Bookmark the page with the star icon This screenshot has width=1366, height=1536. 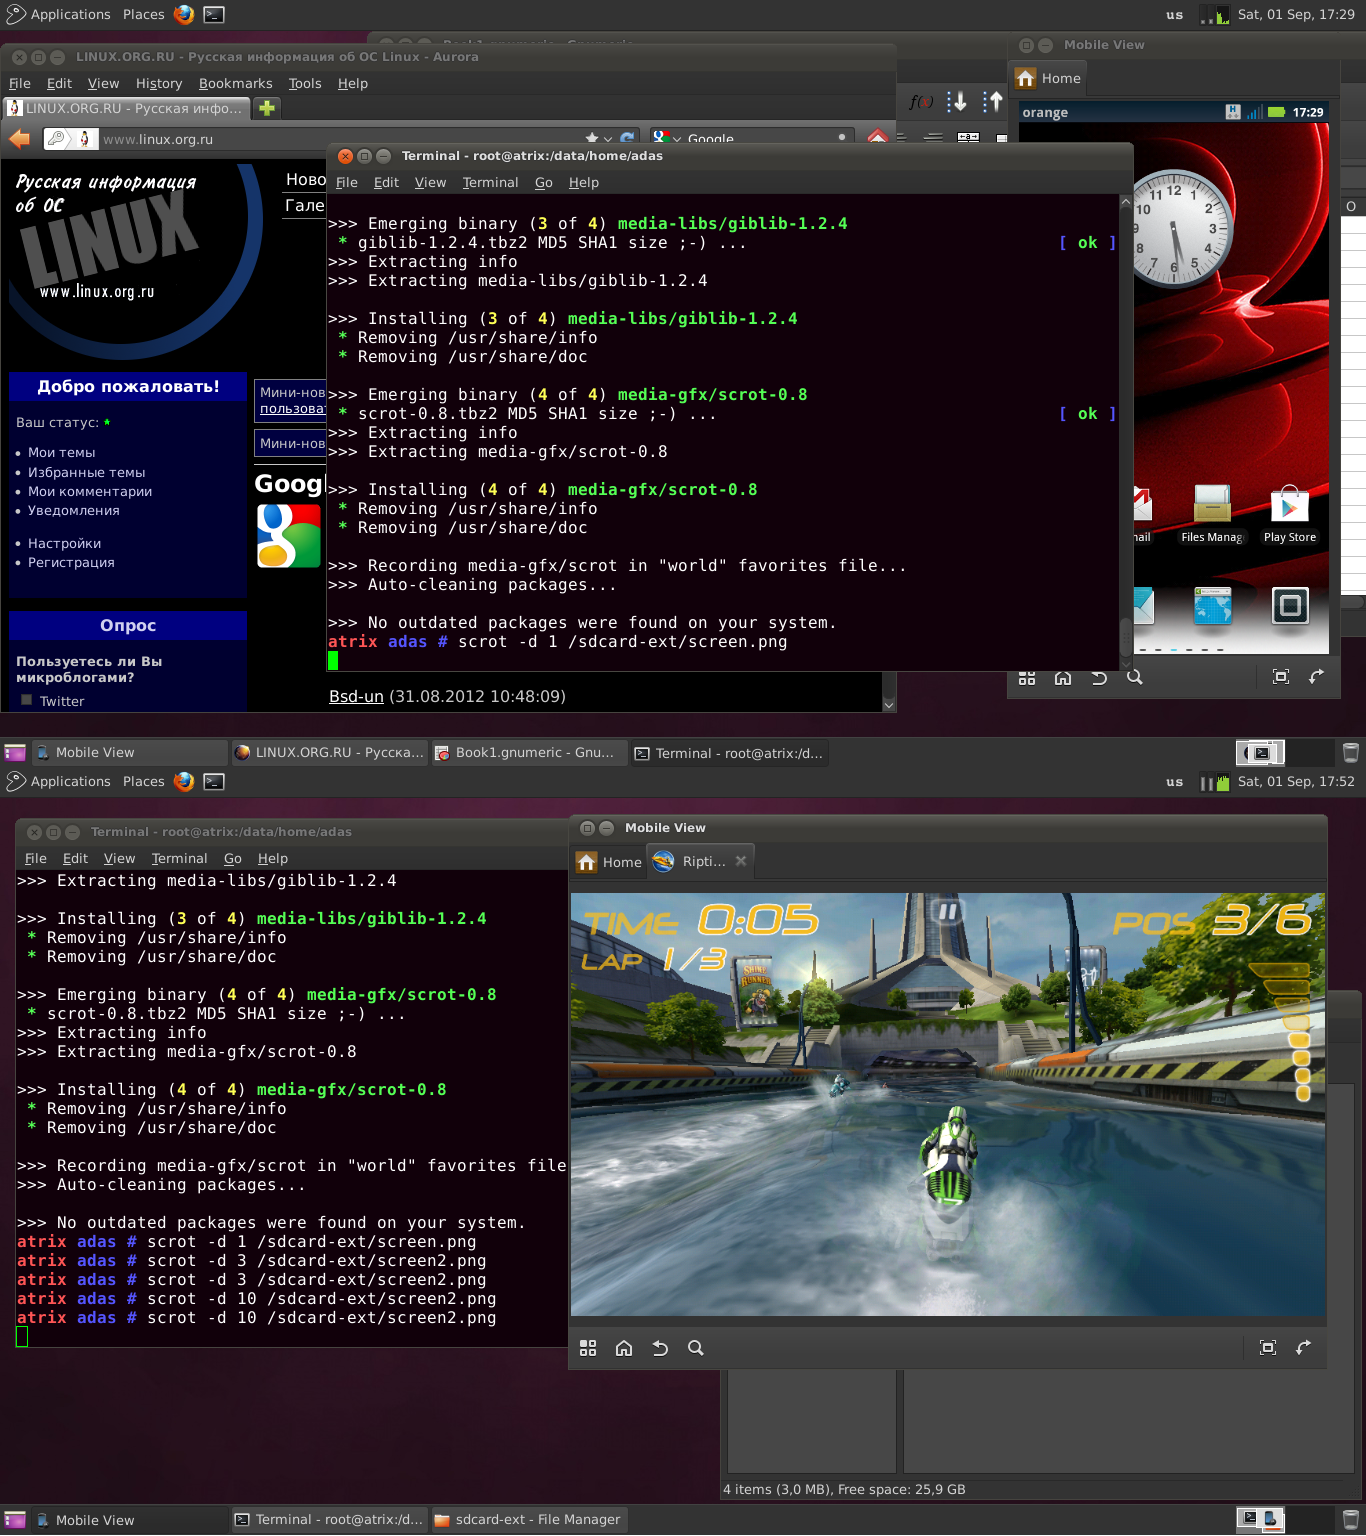(x=592, y=138)
